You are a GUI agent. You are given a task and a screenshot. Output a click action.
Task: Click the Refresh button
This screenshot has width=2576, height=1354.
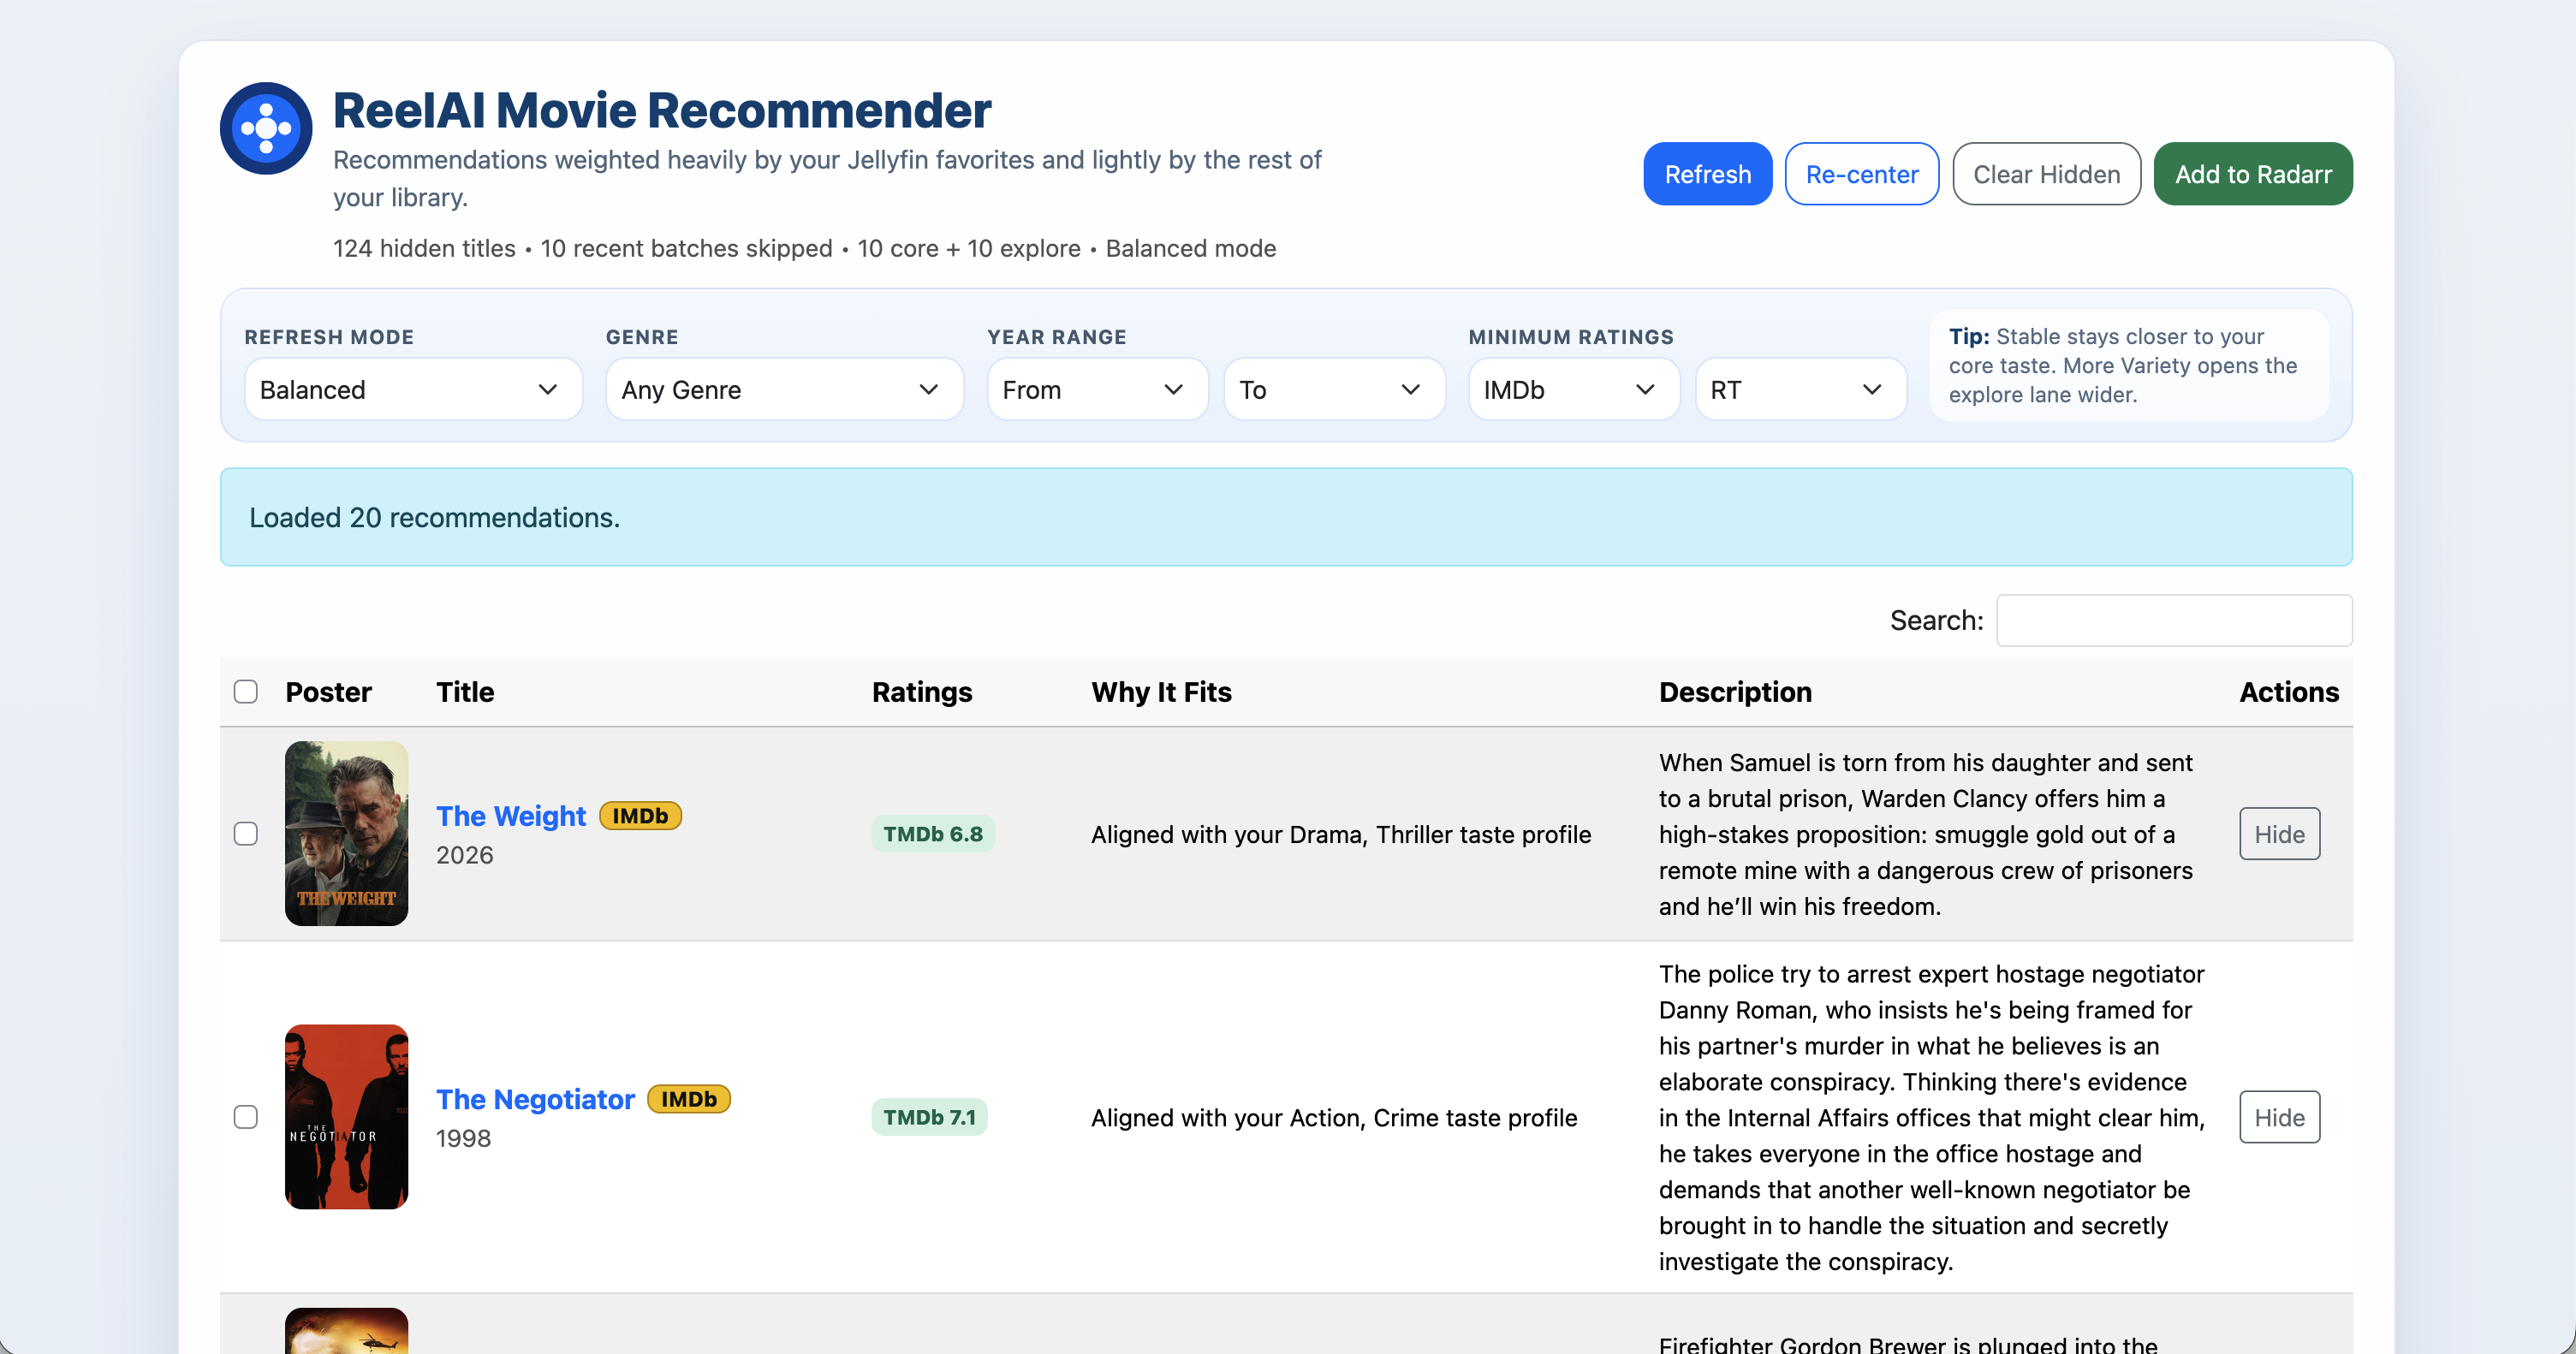pyautogui.click(x=1707, y=174)
